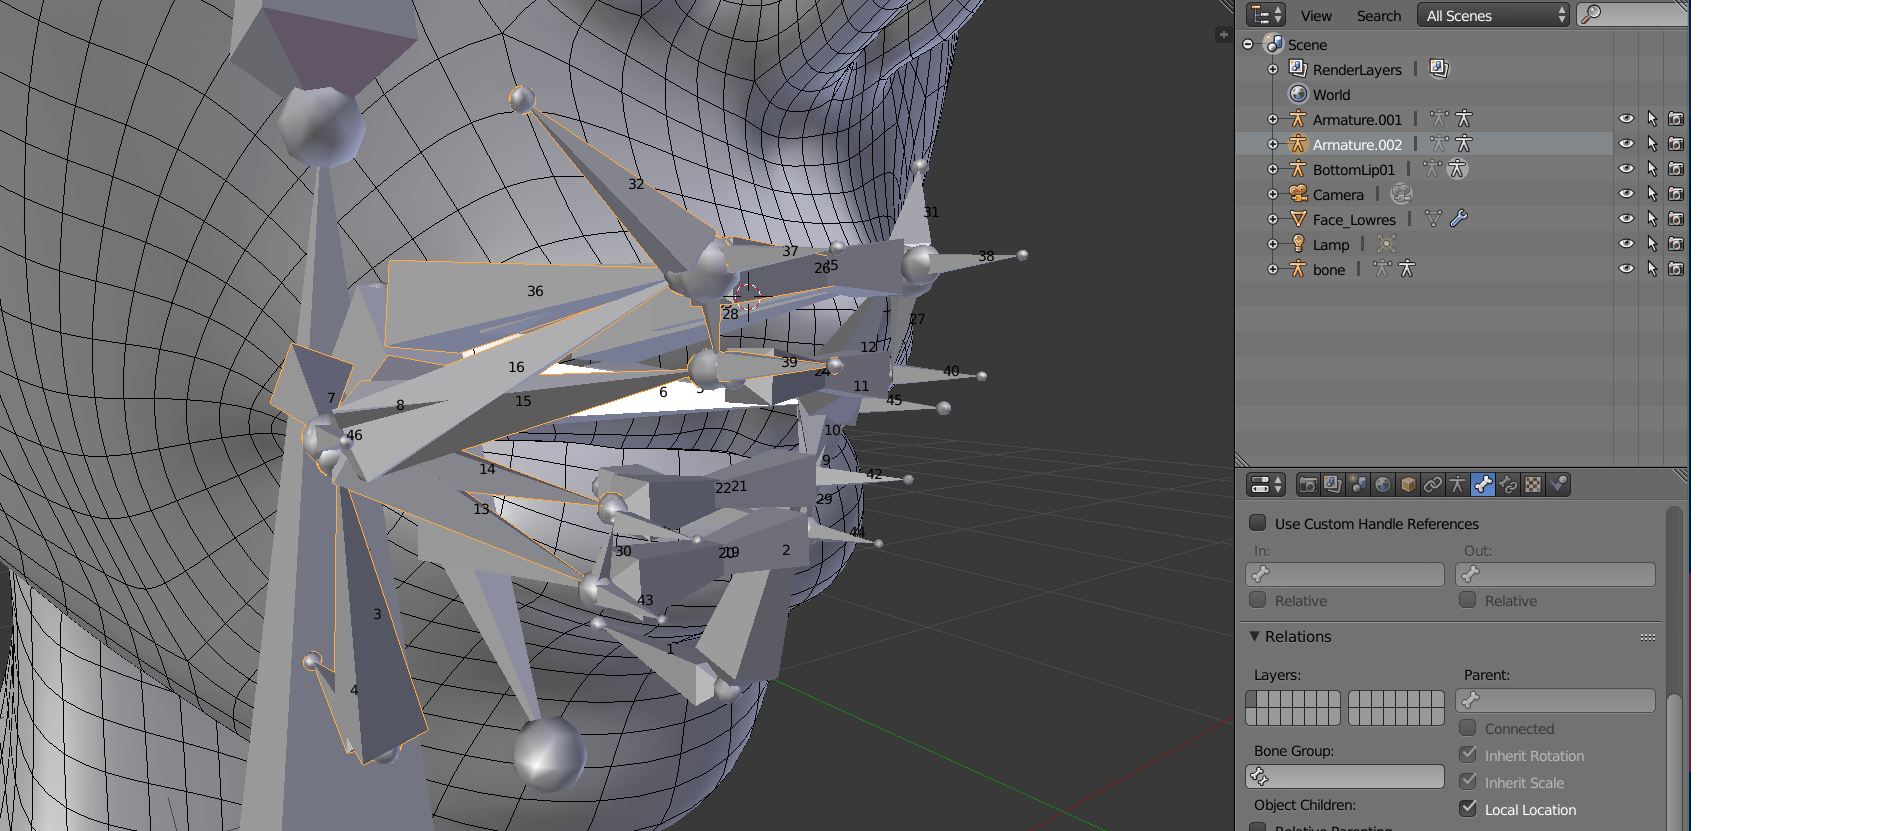The image size is (1887, 831).
Task: Open the outliner editor type selector
Action: coord(1266,15)
